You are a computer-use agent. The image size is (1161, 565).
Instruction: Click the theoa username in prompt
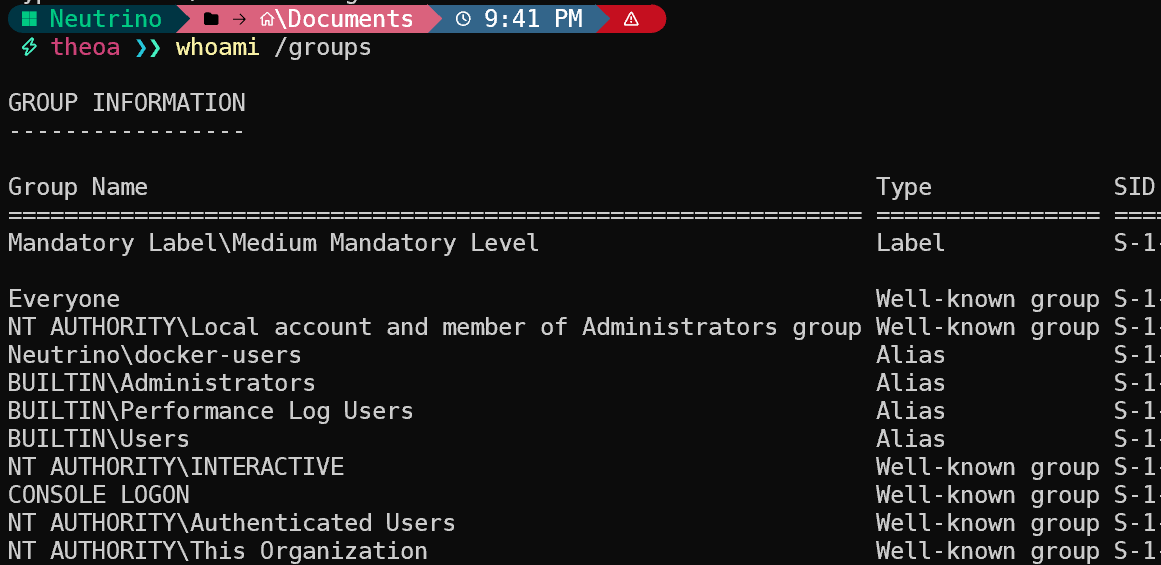[x=85, y=47]
